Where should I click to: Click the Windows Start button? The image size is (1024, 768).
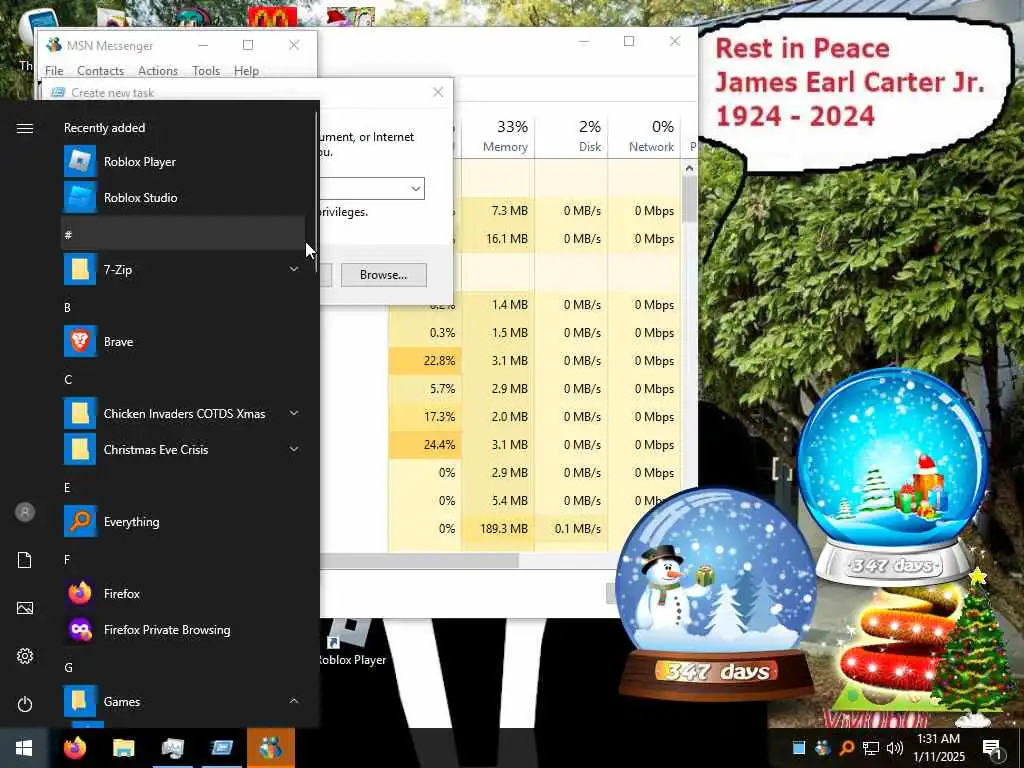click(x=24, y=748)
